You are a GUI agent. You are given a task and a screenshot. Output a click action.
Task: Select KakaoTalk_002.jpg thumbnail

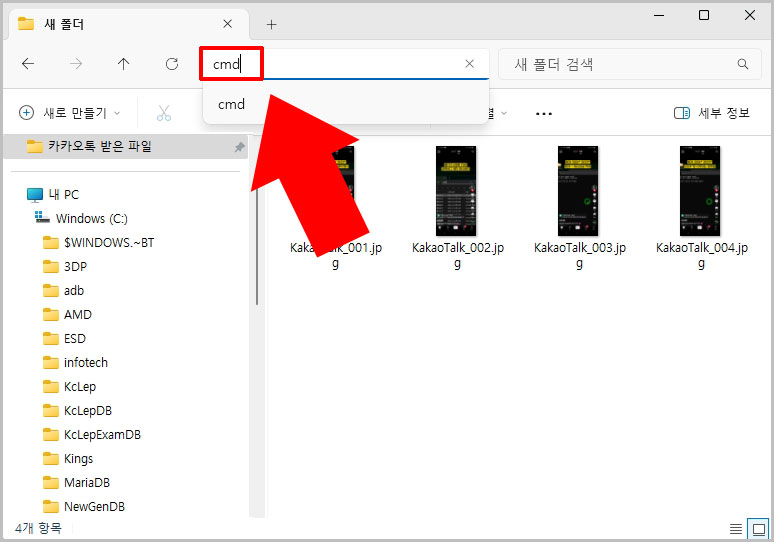(x=456, y=191)
